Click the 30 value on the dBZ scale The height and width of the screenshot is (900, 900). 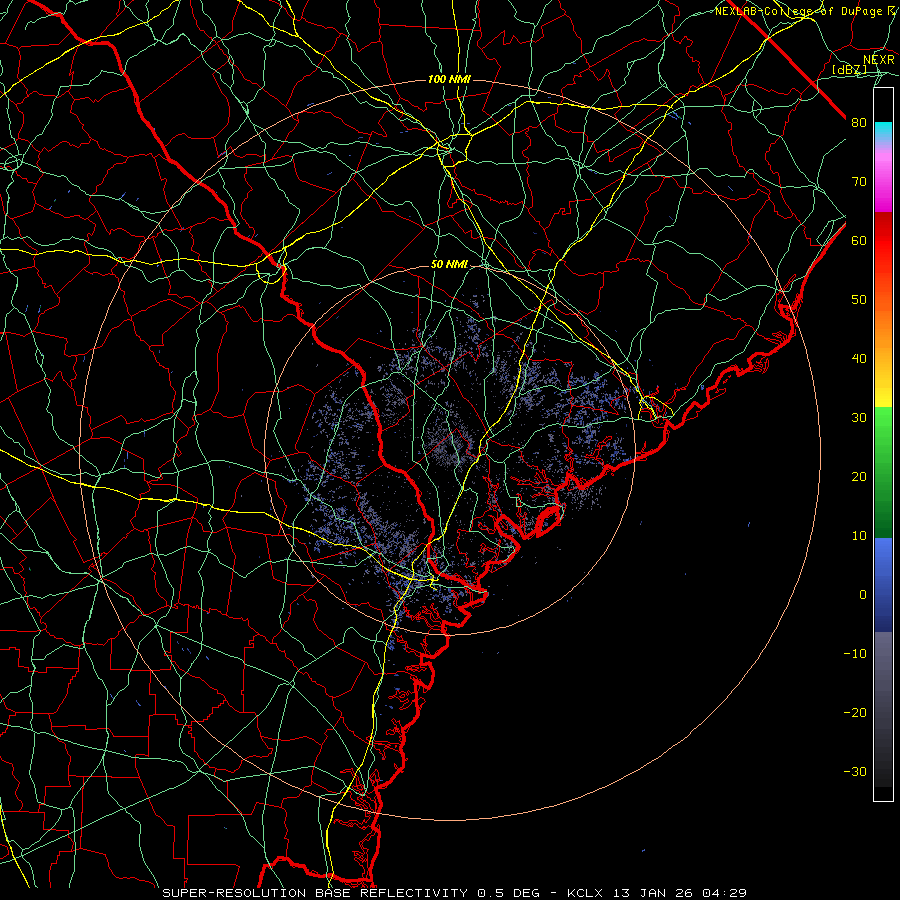click(x=859, y=418)
